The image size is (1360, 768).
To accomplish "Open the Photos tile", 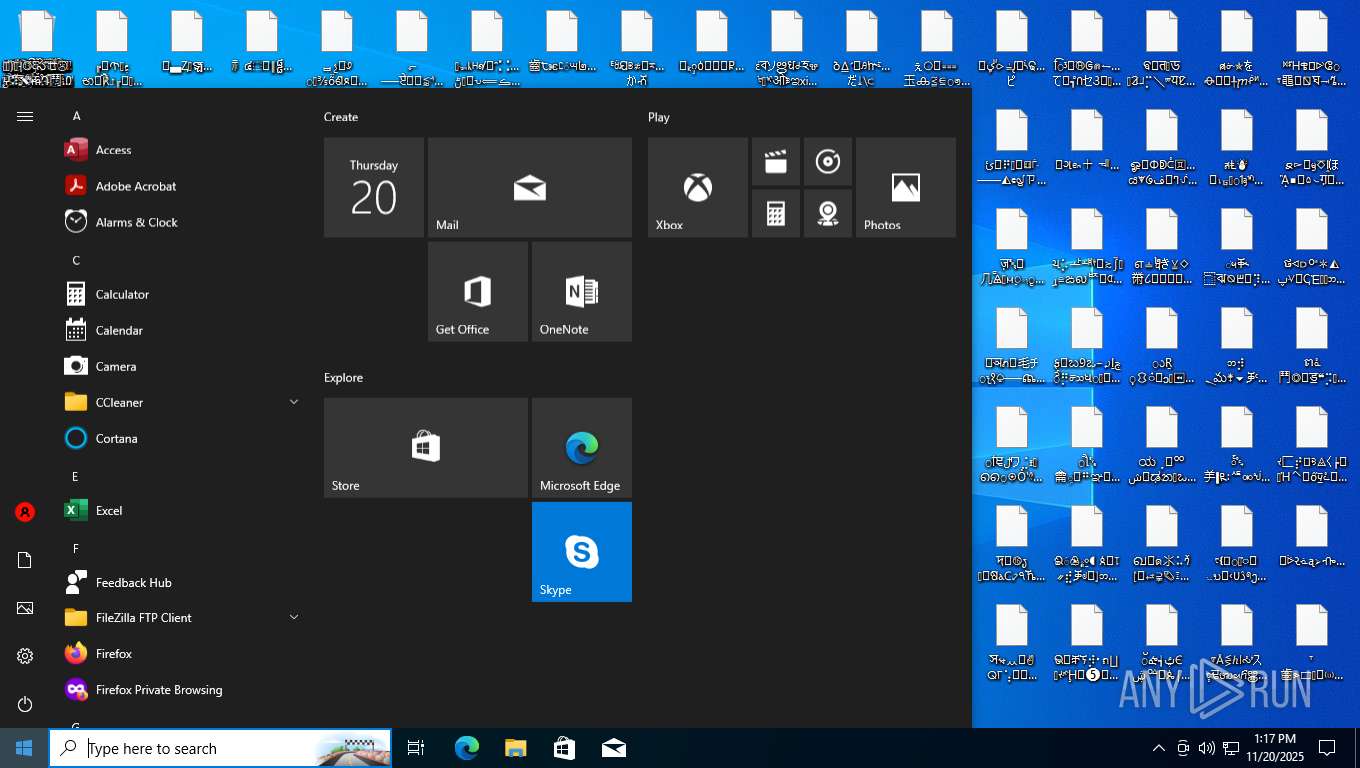I will click(x=906, y=187).
